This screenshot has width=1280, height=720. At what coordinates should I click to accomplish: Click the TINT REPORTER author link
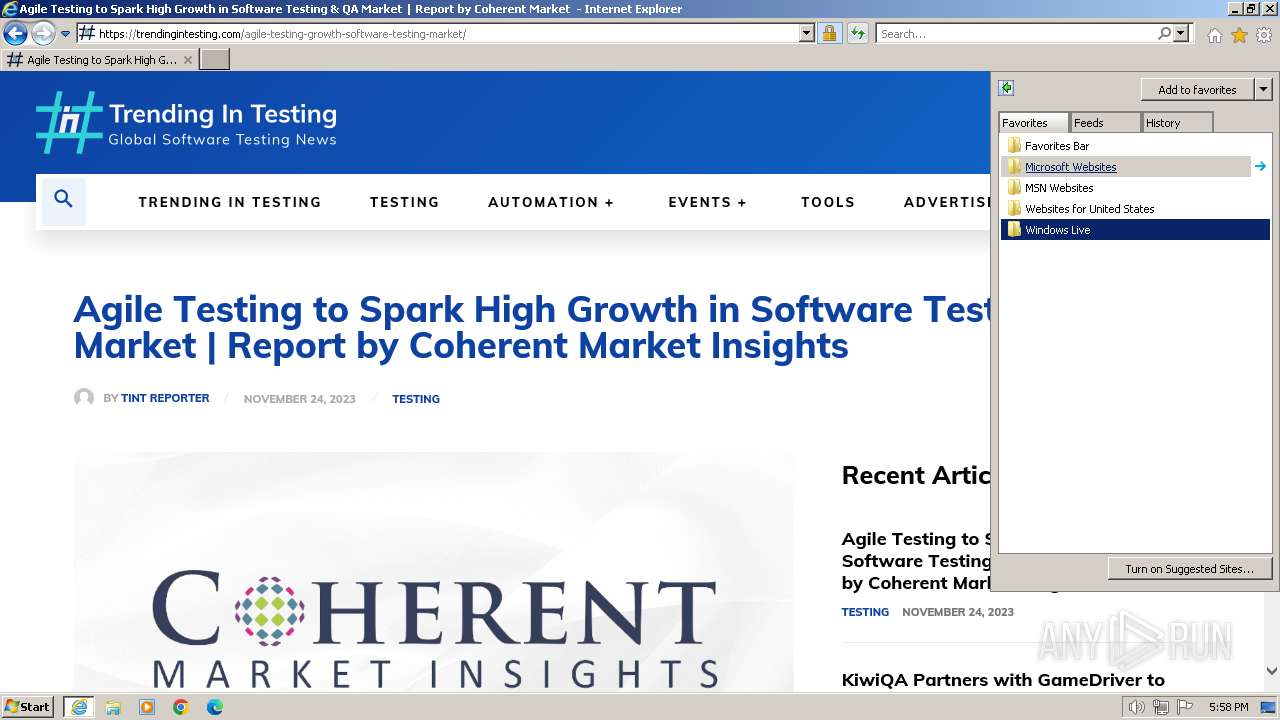[x=165, y=398]
